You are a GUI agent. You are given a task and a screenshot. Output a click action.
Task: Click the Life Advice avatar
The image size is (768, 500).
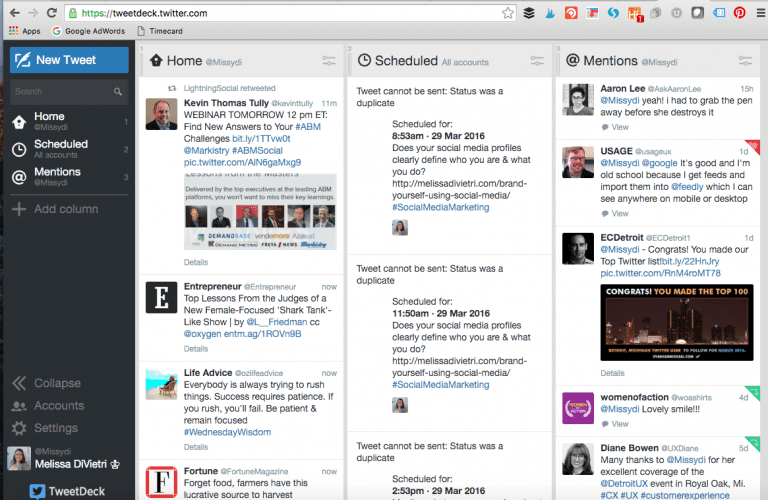tap(161, 384)
